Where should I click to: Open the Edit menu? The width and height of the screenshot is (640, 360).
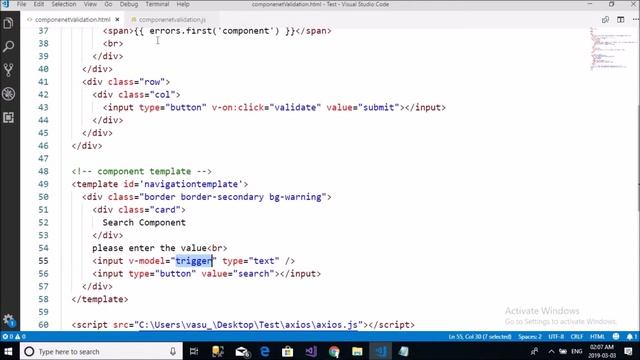click(39, 4)
